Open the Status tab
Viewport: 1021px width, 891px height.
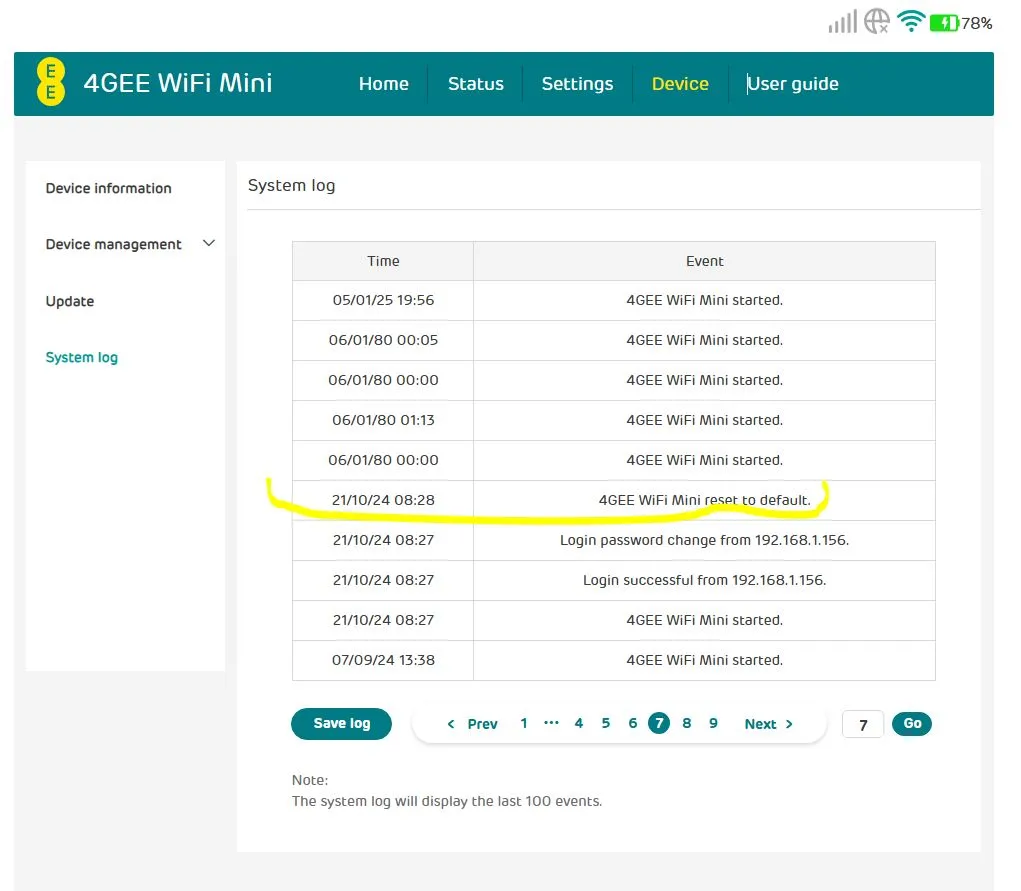click(x=475, y=84)
